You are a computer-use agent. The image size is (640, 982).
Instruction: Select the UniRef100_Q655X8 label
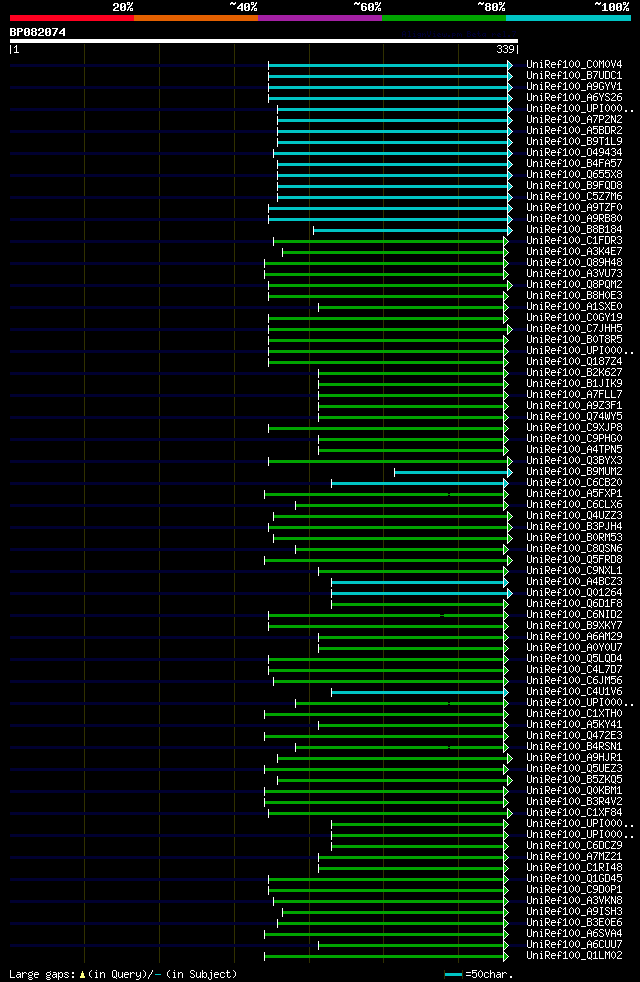point(574,175)
